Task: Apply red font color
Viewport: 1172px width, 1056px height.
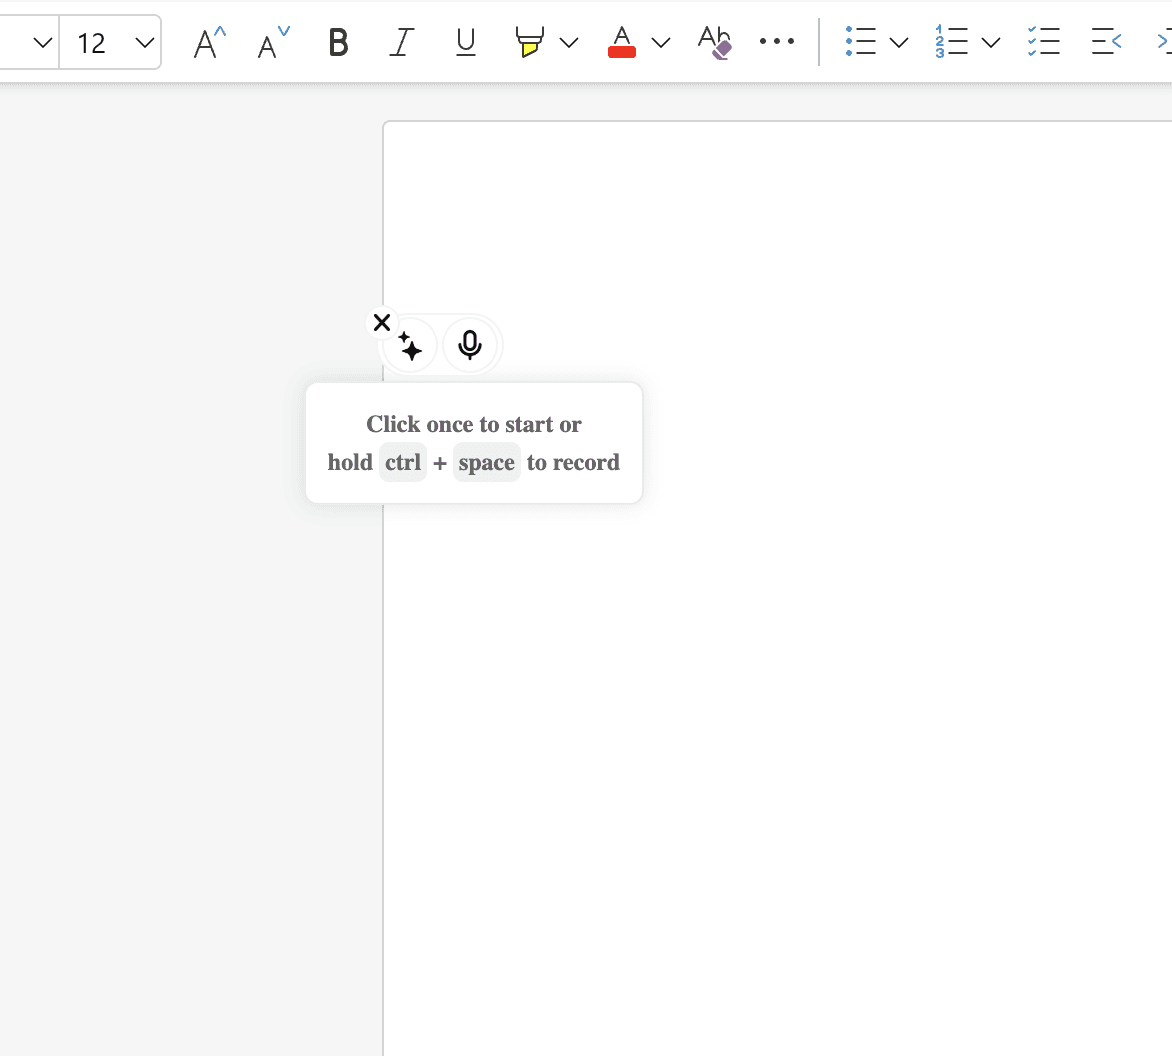Action: (x=621, y=43)
